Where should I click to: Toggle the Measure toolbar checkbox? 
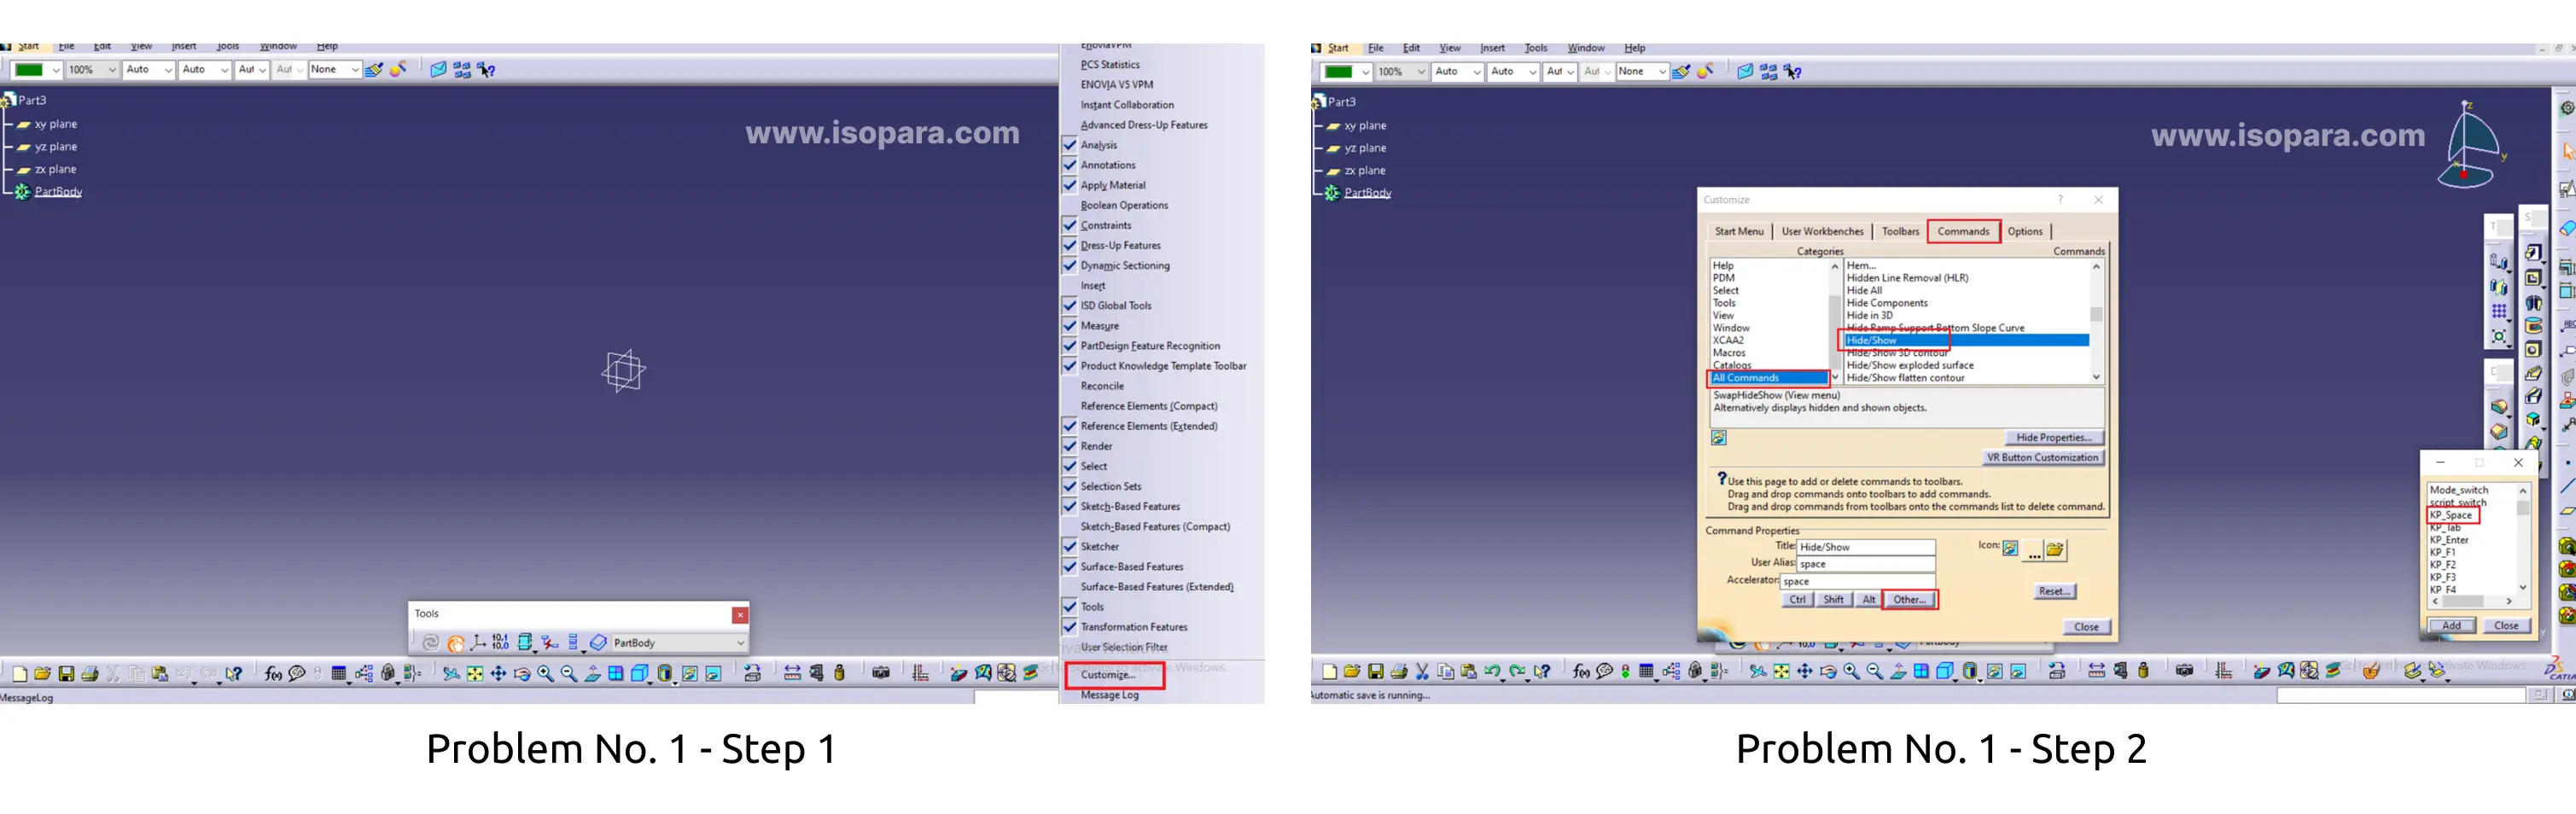point(1069,326)
